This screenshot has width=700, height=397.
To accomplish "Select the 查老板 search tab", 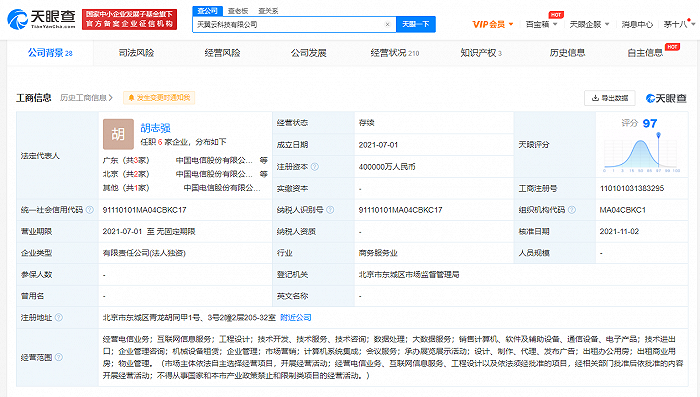I will [238, 11].
